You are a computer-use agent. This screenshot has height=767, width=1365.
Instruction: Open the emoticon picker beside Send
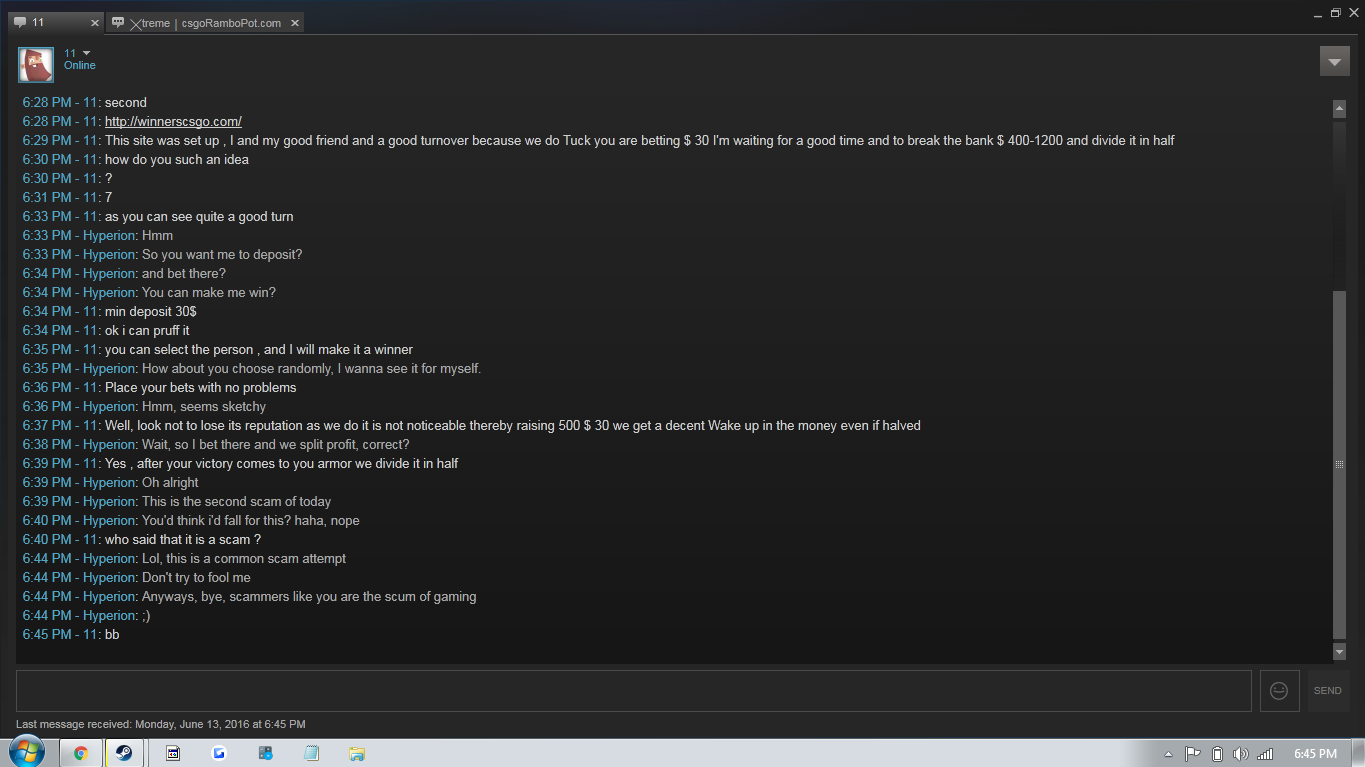click(x=1279, y=691)
